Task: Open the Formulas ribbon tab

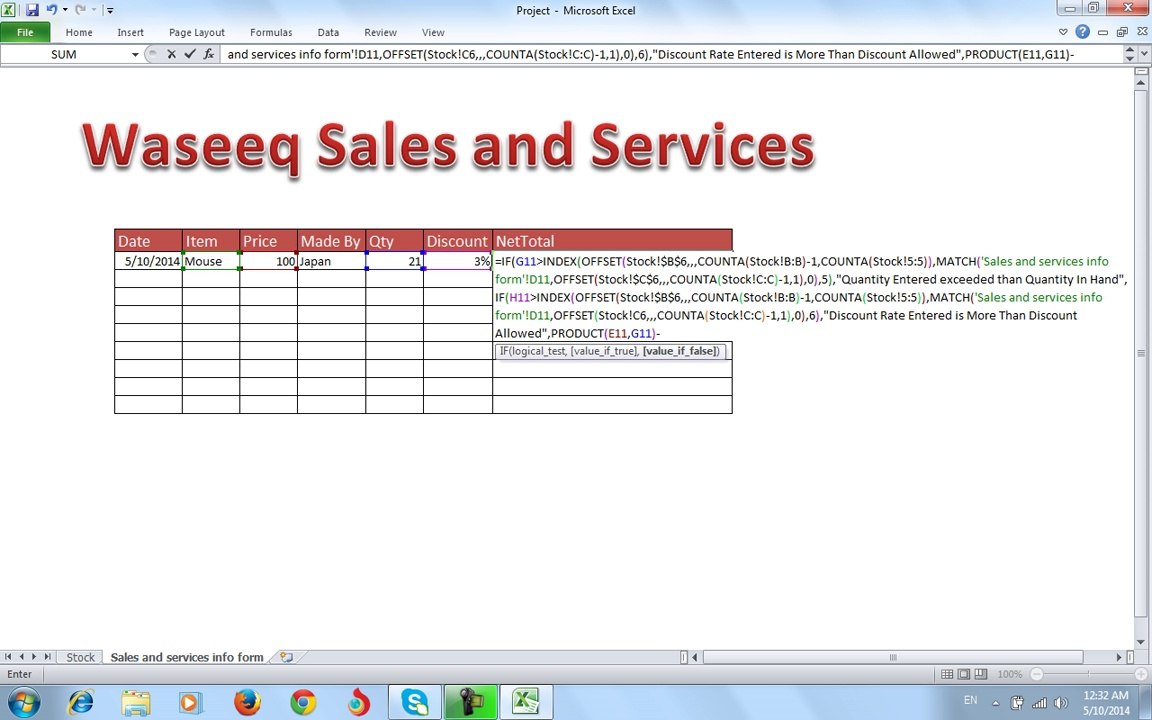Action: [x=270, y=32]
